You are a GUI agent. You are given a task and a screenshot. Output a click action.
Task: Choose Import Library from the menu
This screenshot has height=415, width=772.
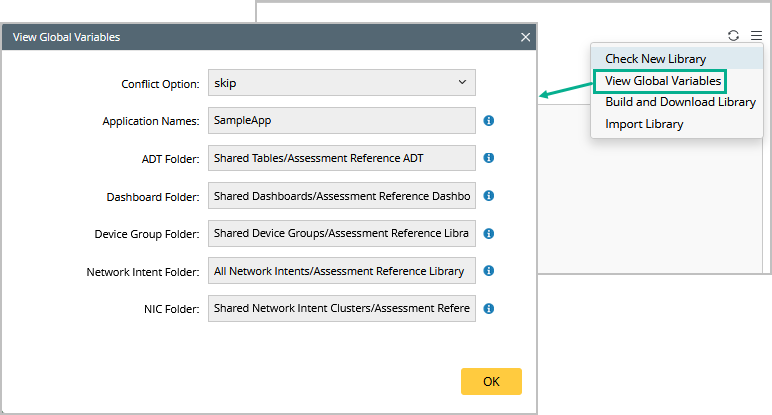[x=644, y=124]
